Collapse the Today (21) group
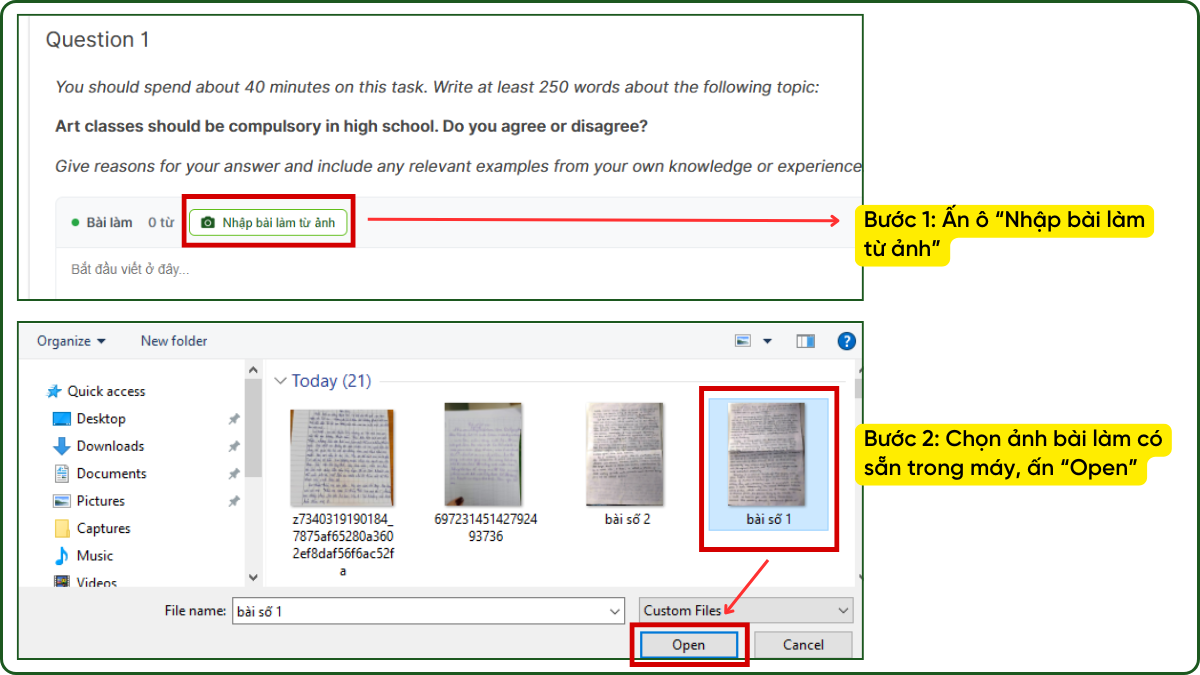The width and height of the screenshot is (1200, 675). 281,381
